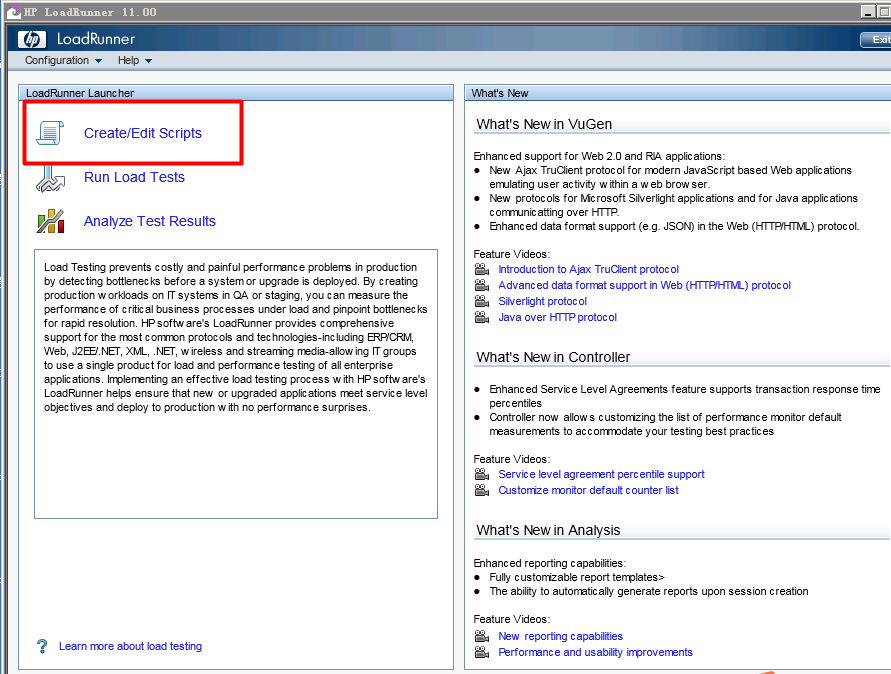Open New reporting capabilities video link
Screen dimensions: 891x674
coord(560,636)
